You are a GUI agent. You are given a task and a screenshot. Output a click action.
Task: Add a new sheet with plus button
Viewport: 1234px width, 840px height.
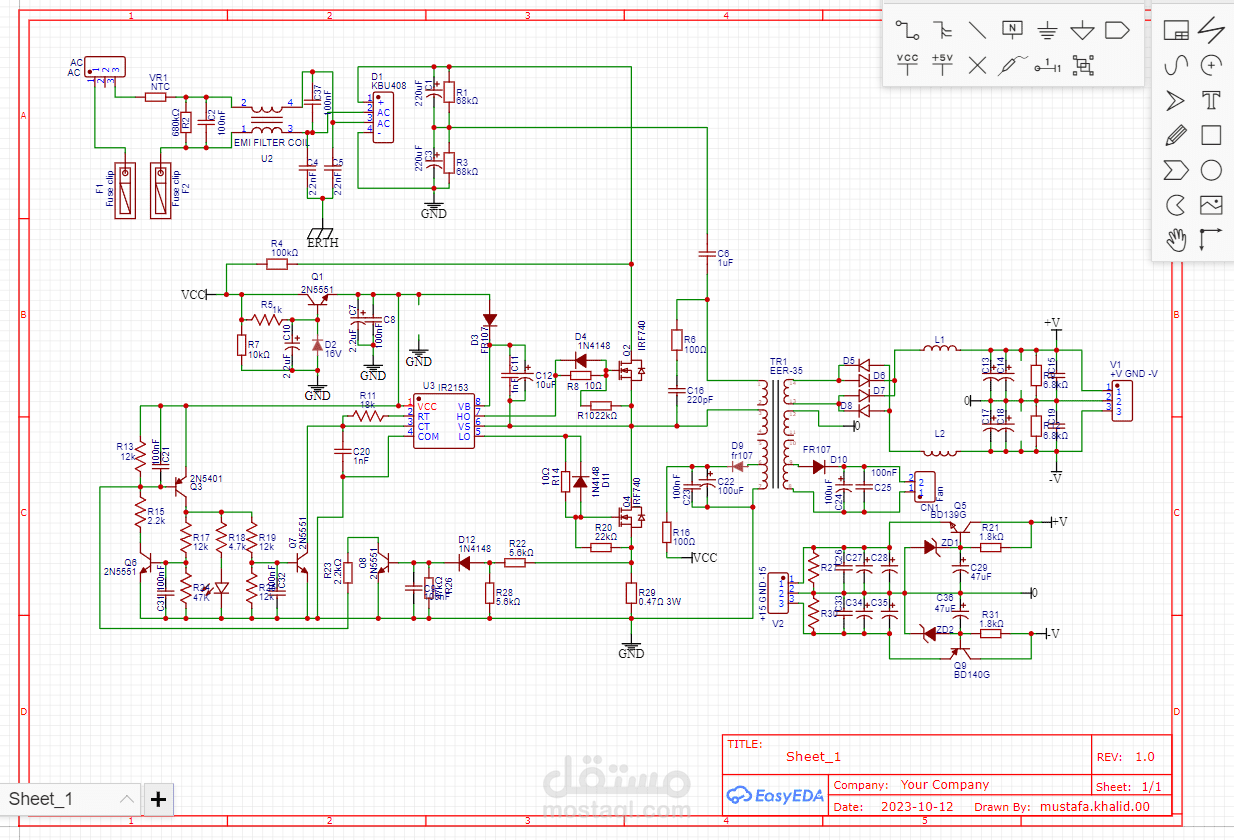tap(159, 798)
